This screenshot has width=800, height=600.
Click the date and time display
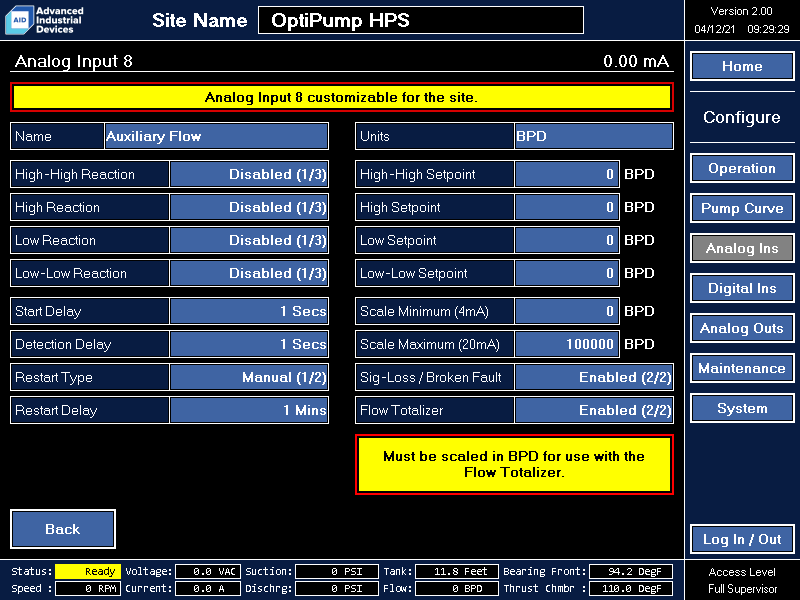tap(742, 29)
